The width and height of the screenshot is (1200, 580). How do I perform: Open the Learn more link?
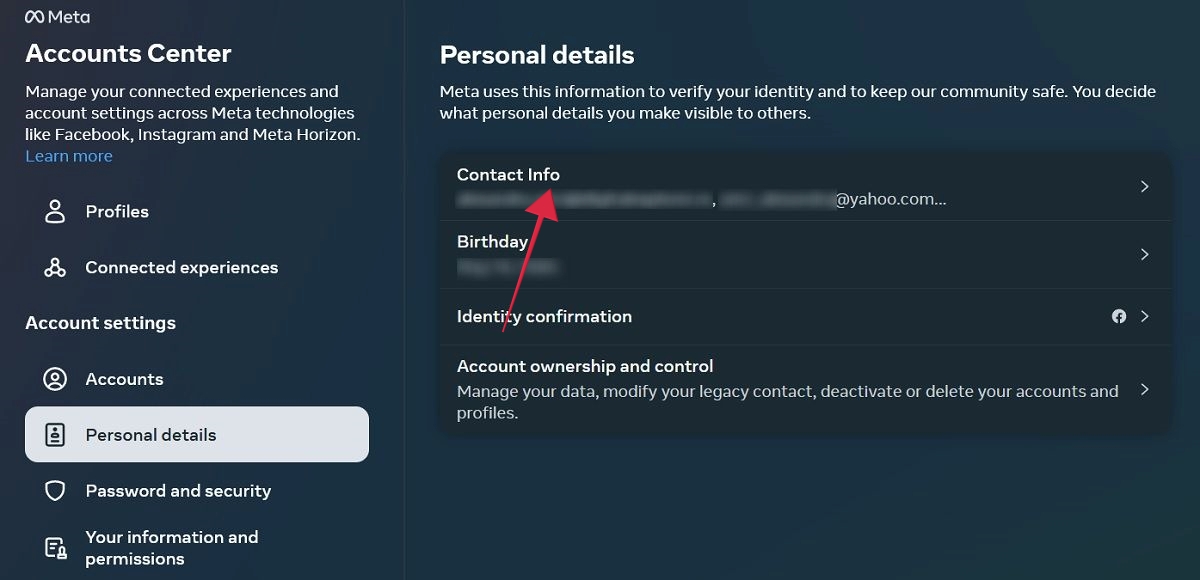pyautogui.click(x=68, y=155)
